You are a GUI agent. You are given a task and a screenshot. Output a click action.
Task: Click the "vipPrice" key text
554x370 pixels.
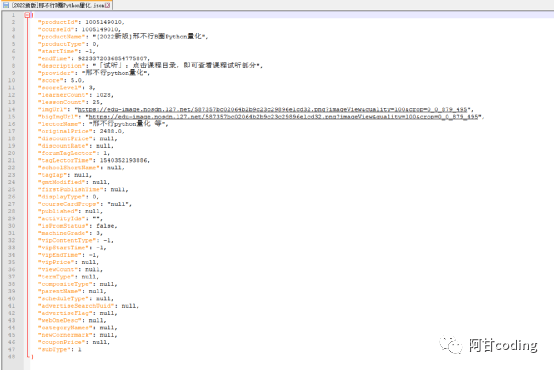pos(57,262)
